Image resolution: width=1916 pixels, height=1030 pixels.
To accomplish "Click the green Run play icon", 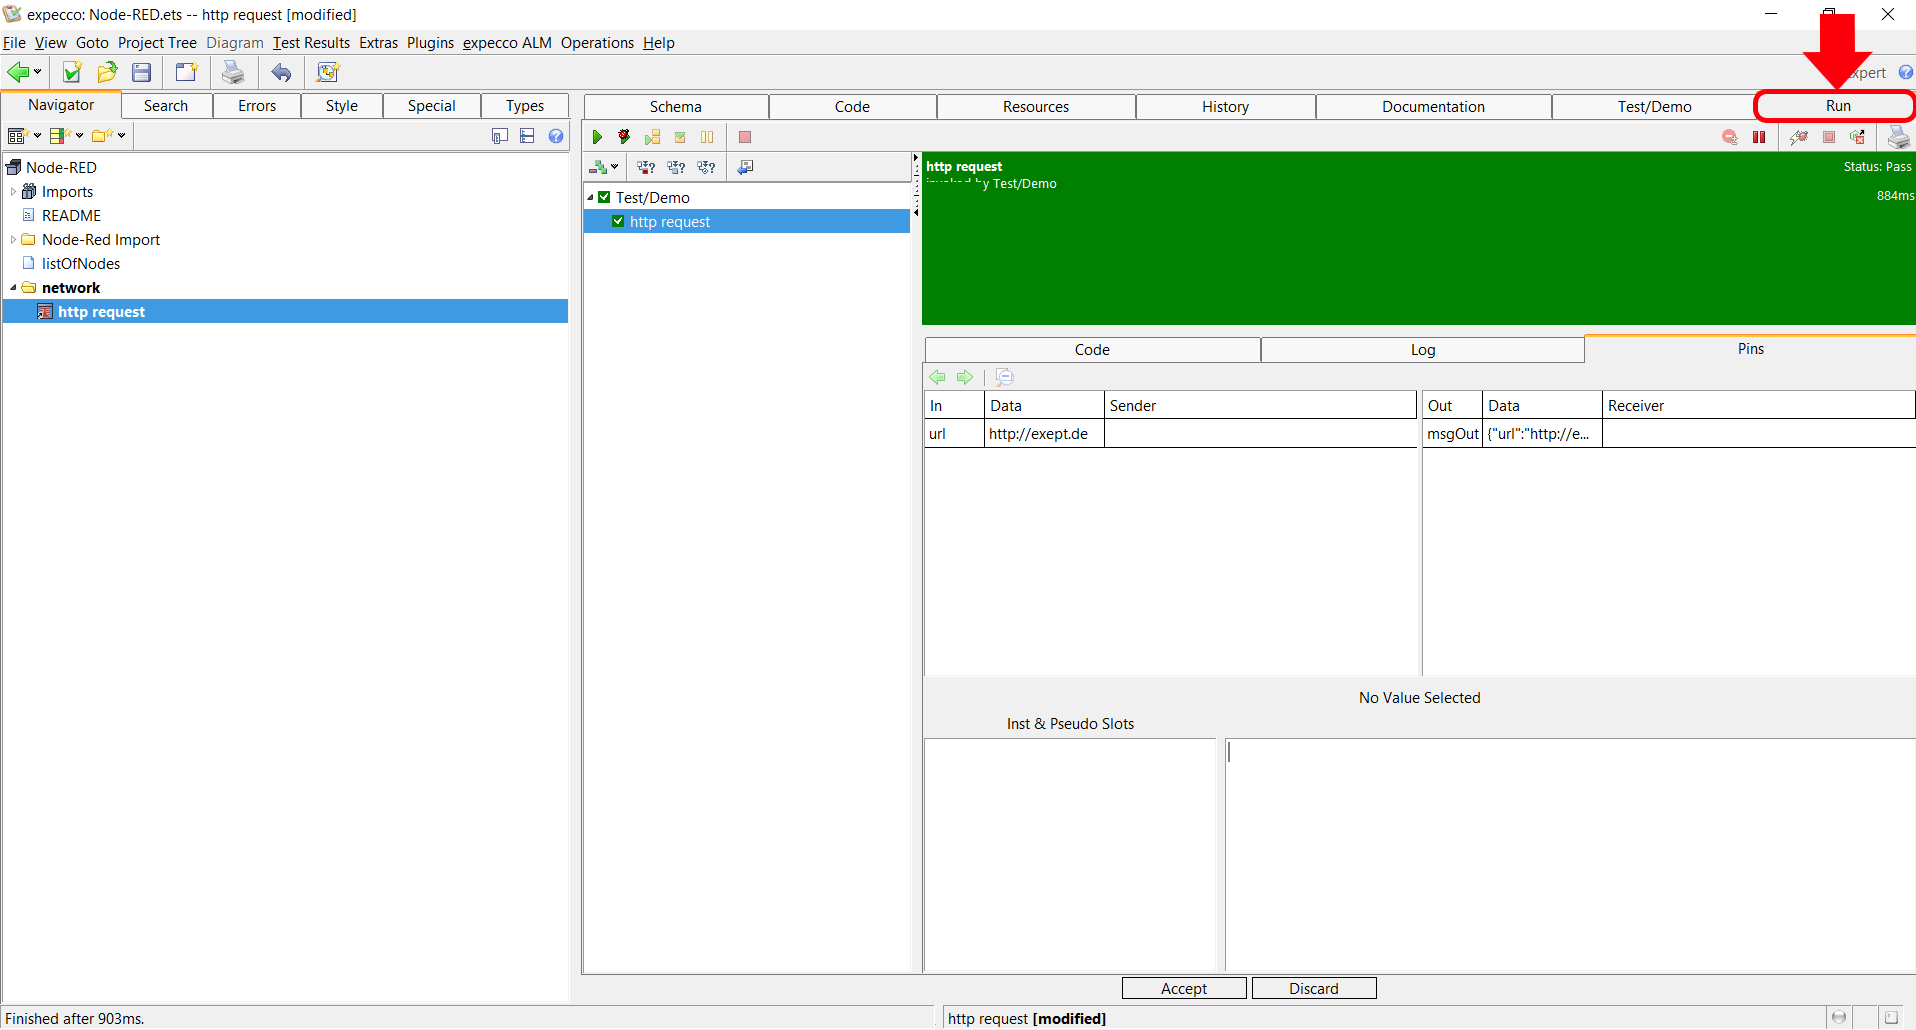I will (597, 137).
